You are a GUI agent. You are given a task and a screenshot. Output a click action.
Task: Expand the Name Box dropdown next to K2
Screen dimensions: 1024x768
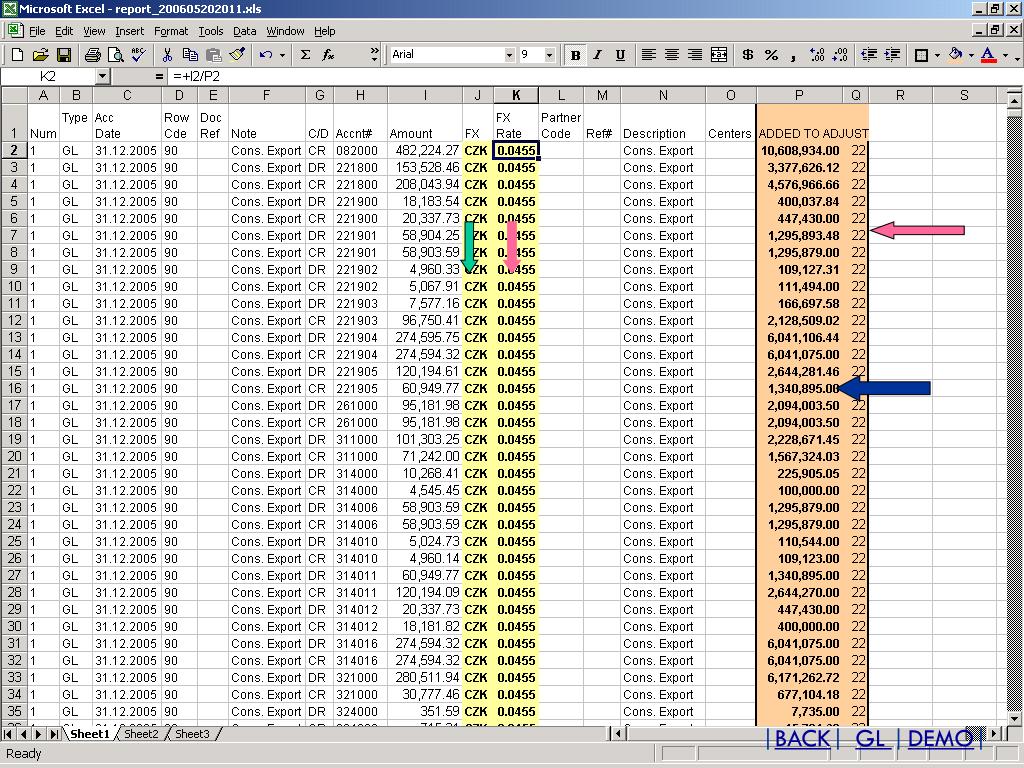point(102,76)
